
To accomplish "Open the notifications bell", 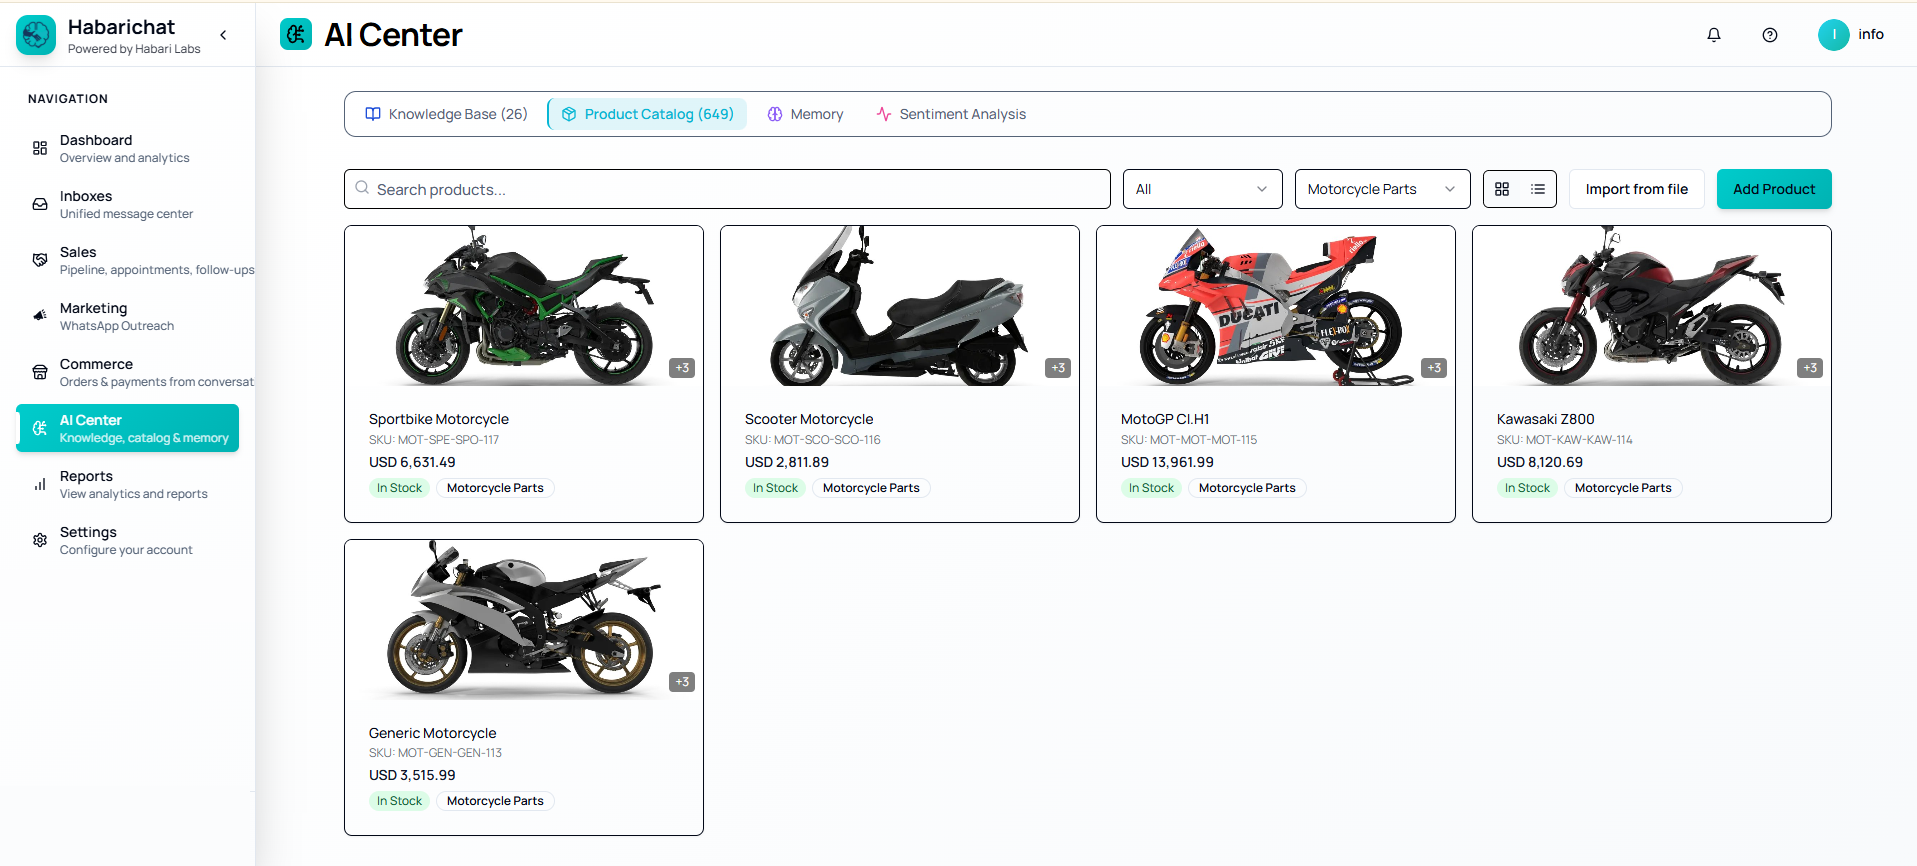I will coord(1714,35).
